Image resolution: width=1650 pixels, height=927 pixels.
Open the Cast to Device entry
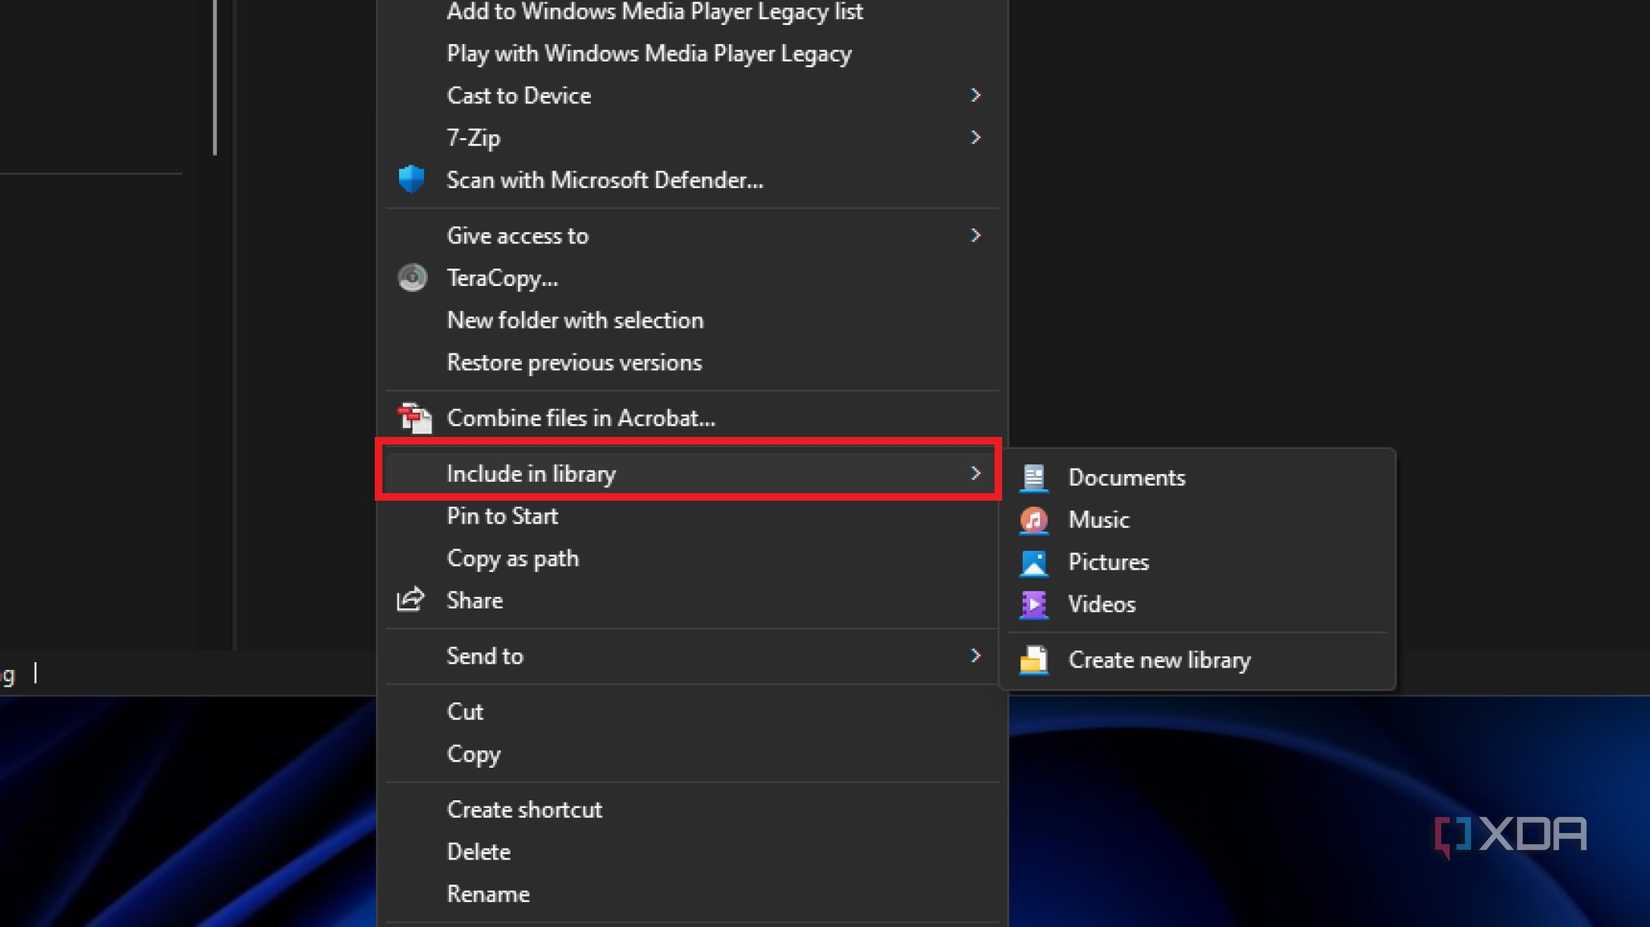pos(693,95)
